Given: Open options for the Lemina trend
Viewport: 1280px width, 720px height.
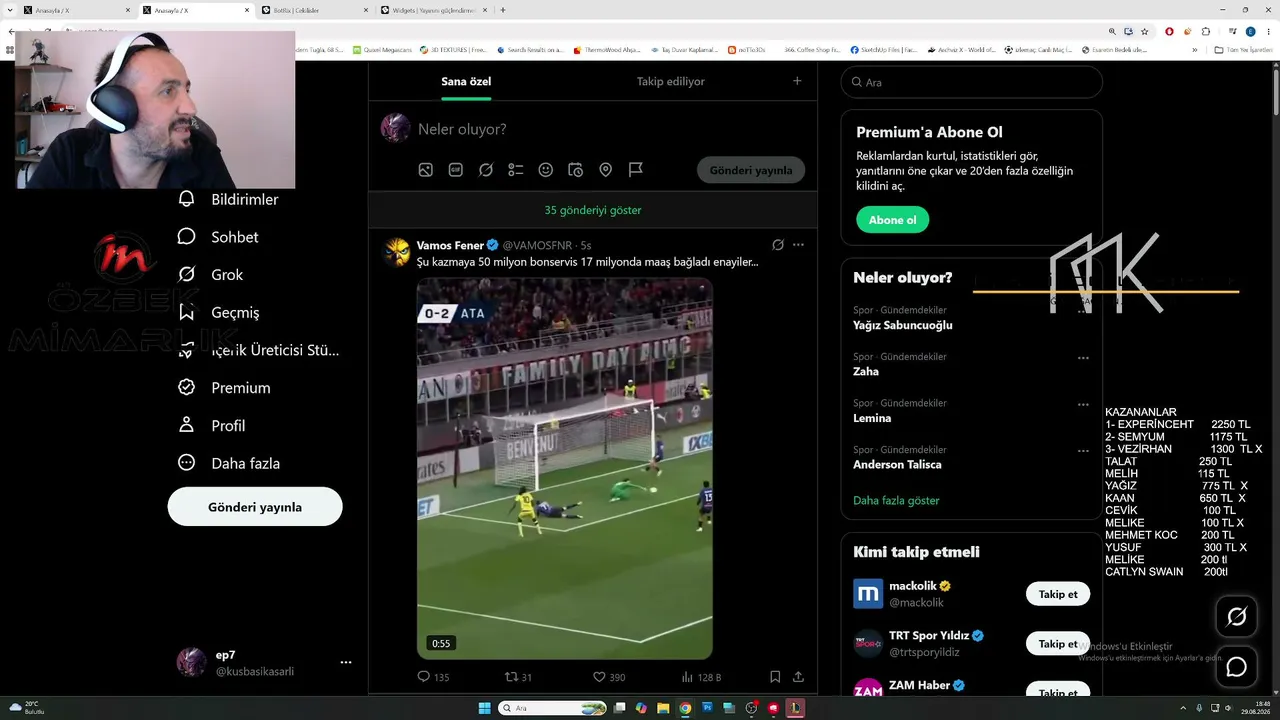Looking at the screenshot, I should [x=1083, y=405].
